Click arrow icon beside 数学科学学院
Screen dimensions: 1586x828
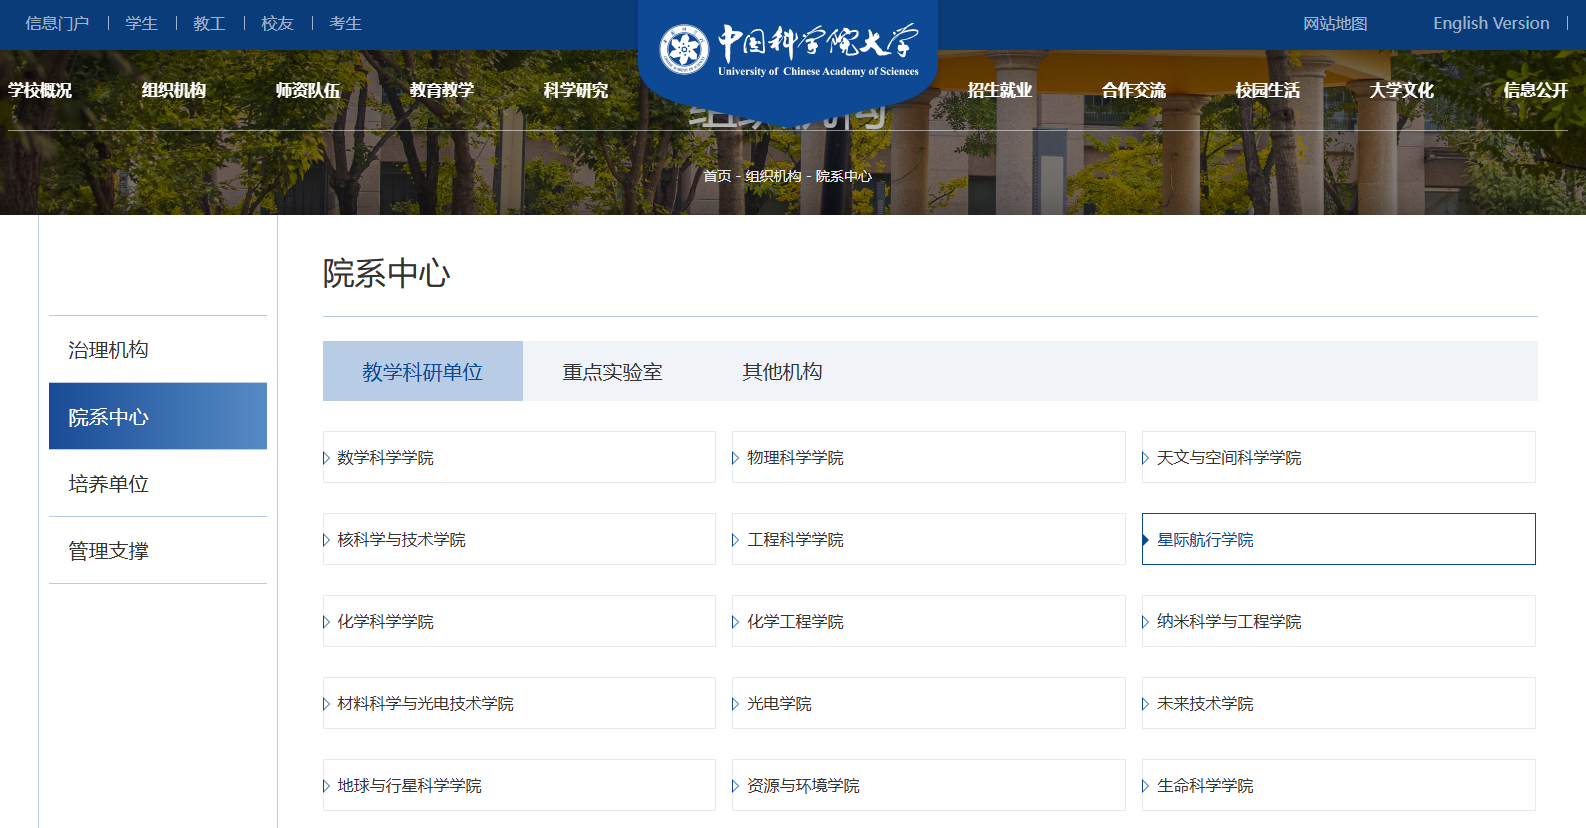pos(326,458)
